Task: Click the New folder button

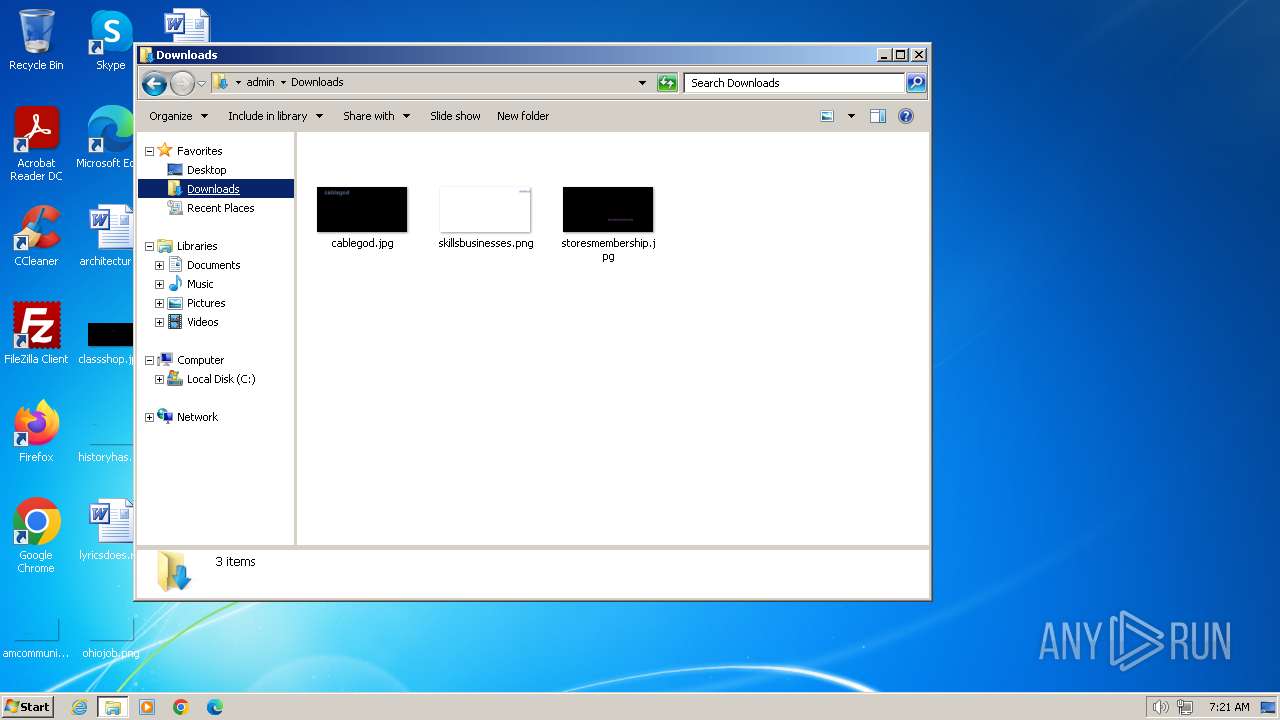Action: 523,116
